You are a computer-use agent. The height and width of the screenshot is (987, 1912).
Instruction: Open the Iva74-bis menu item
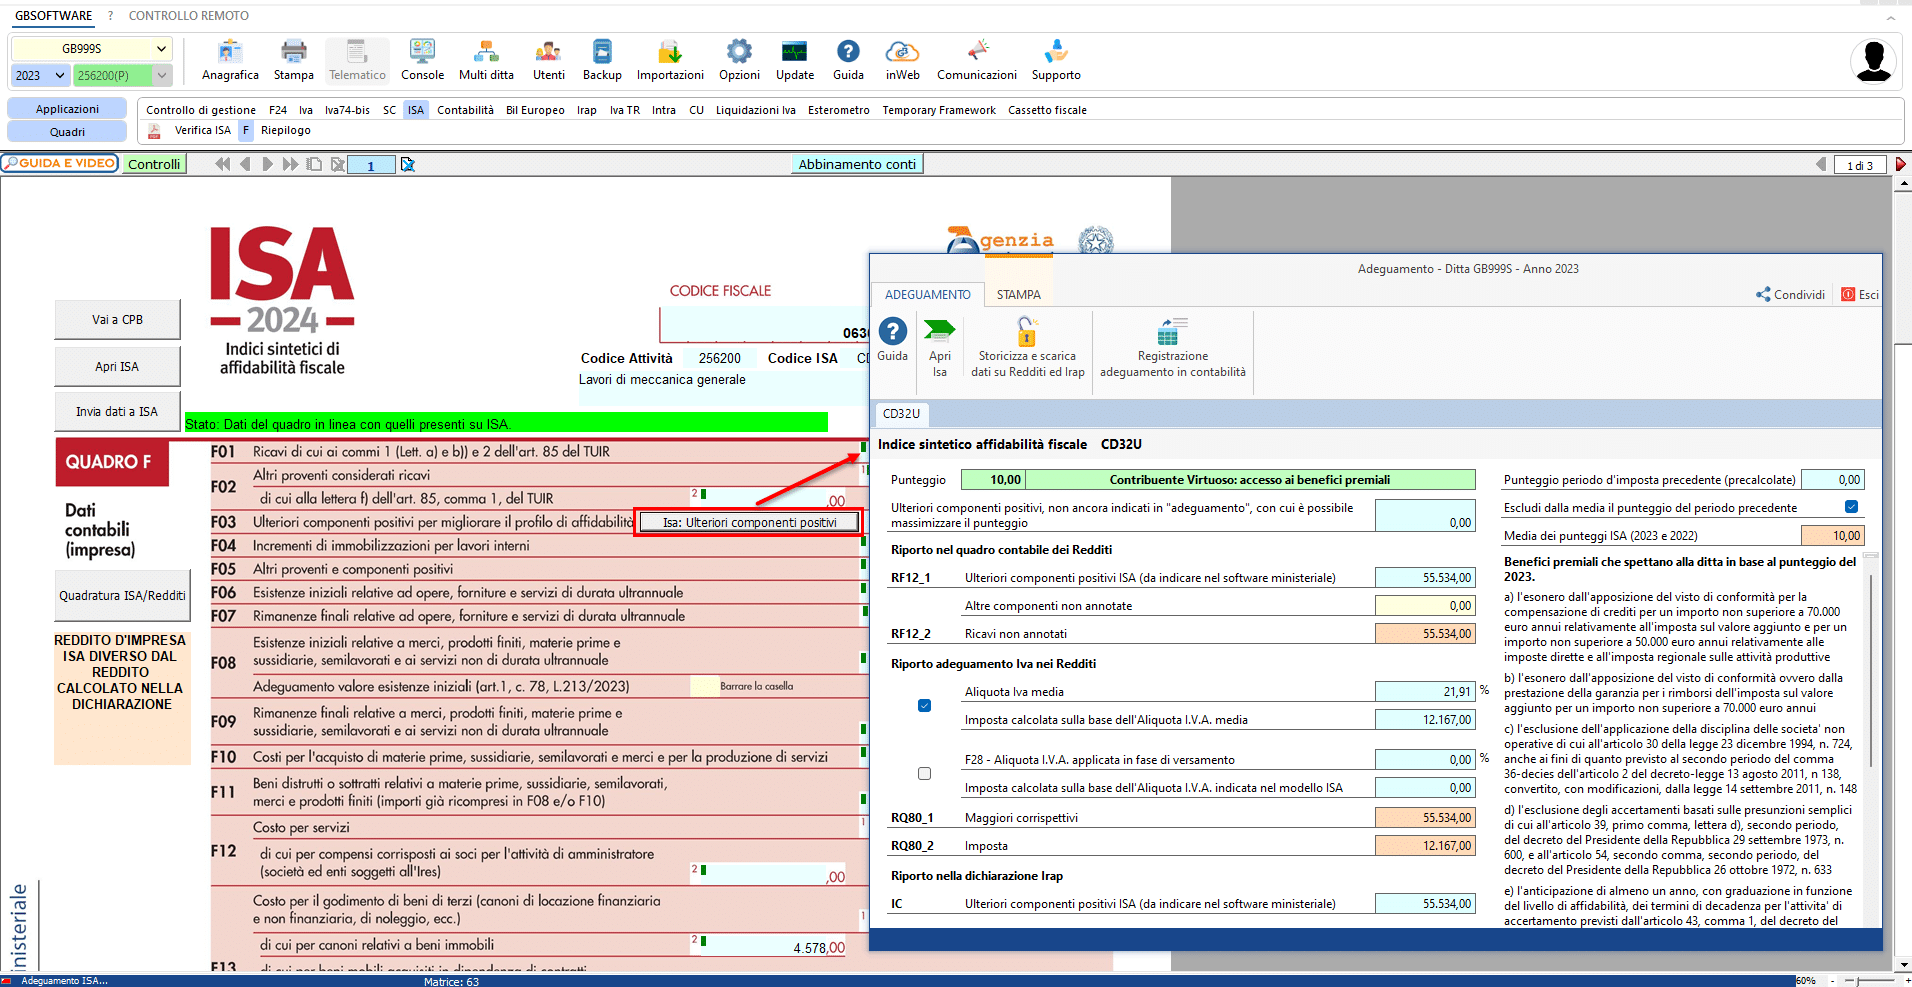(347, 110)
